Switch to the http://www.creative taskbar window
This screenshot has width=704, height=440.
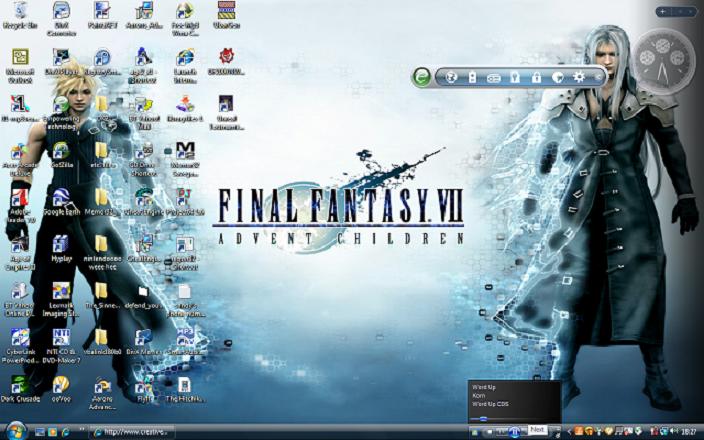[132, 432]
